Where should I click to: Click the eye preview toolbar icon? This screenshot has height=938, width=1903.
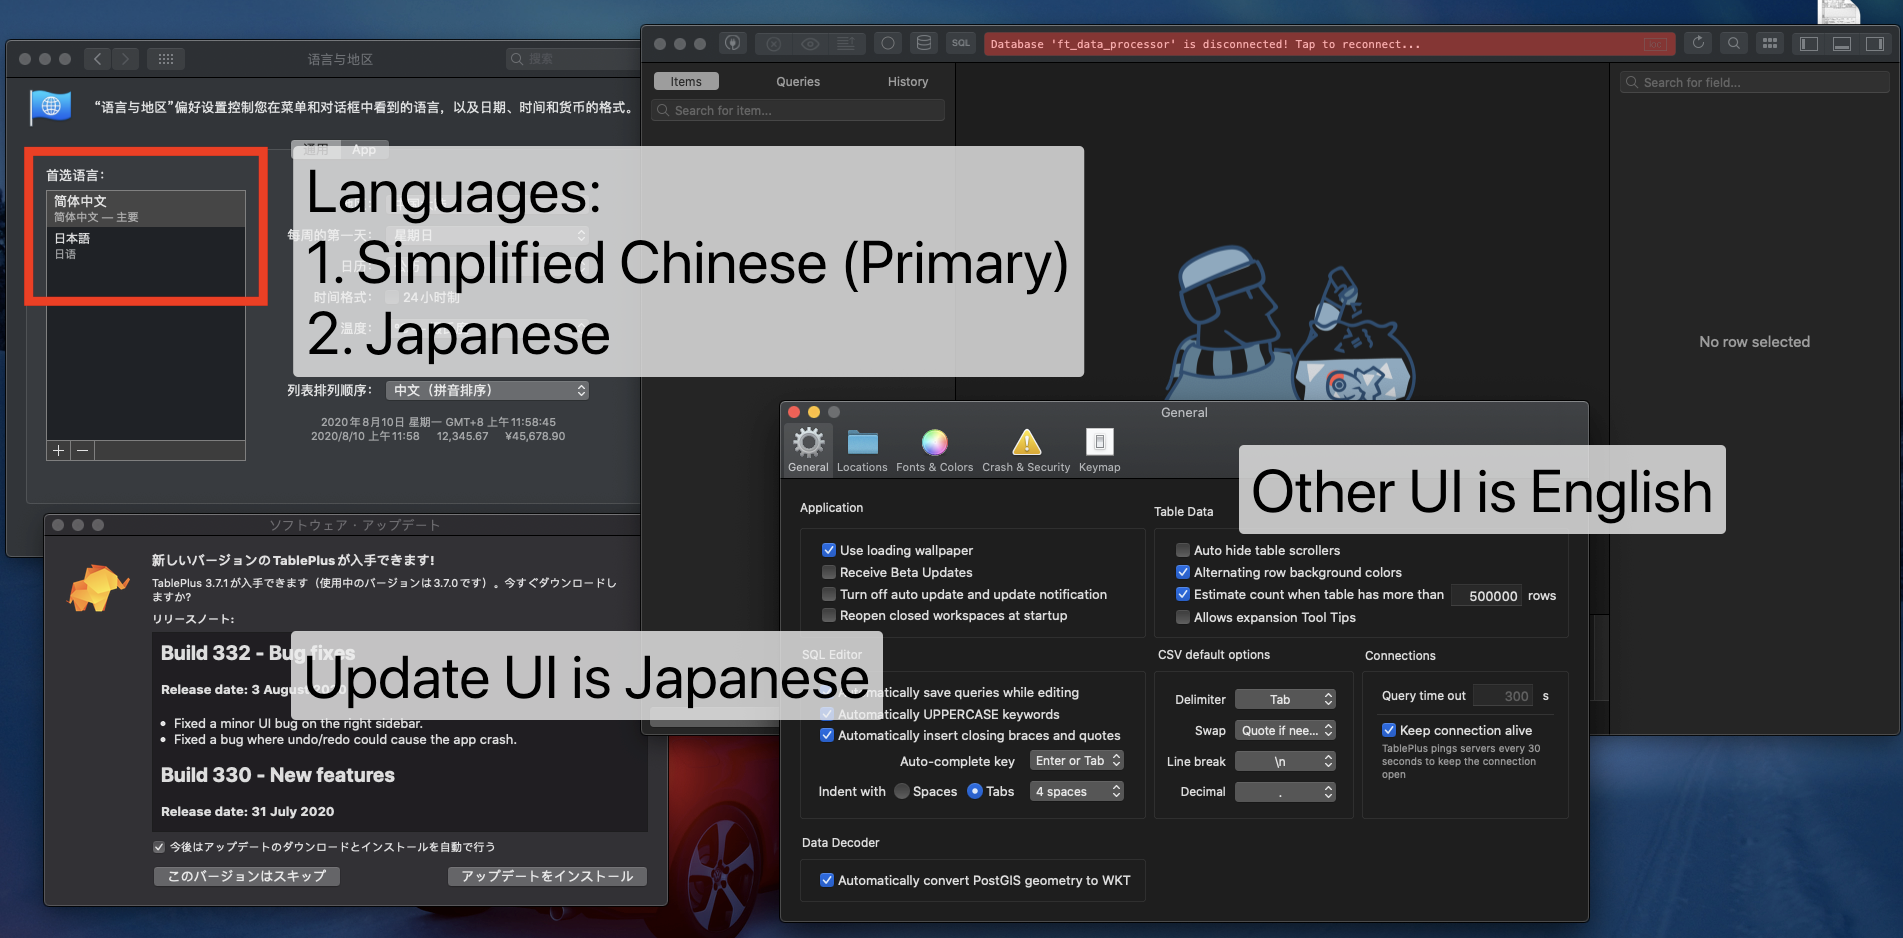coord(810,43)
